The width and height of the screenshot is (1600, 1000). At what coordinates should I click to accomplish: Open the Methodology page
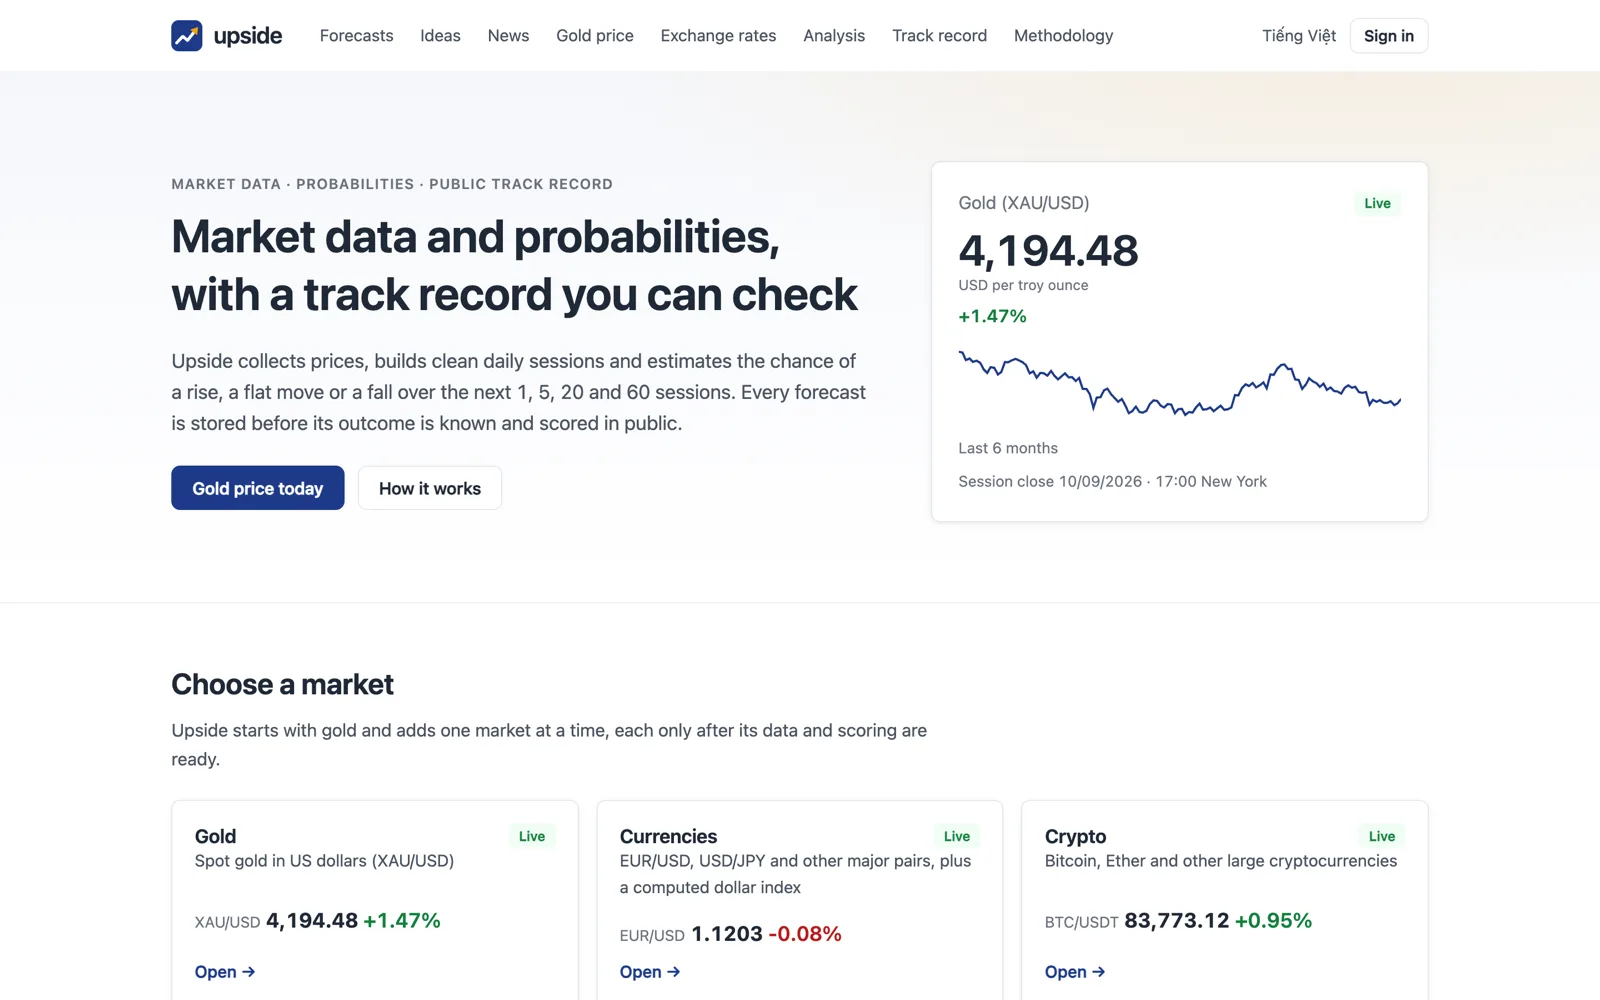click(1063, 36)
